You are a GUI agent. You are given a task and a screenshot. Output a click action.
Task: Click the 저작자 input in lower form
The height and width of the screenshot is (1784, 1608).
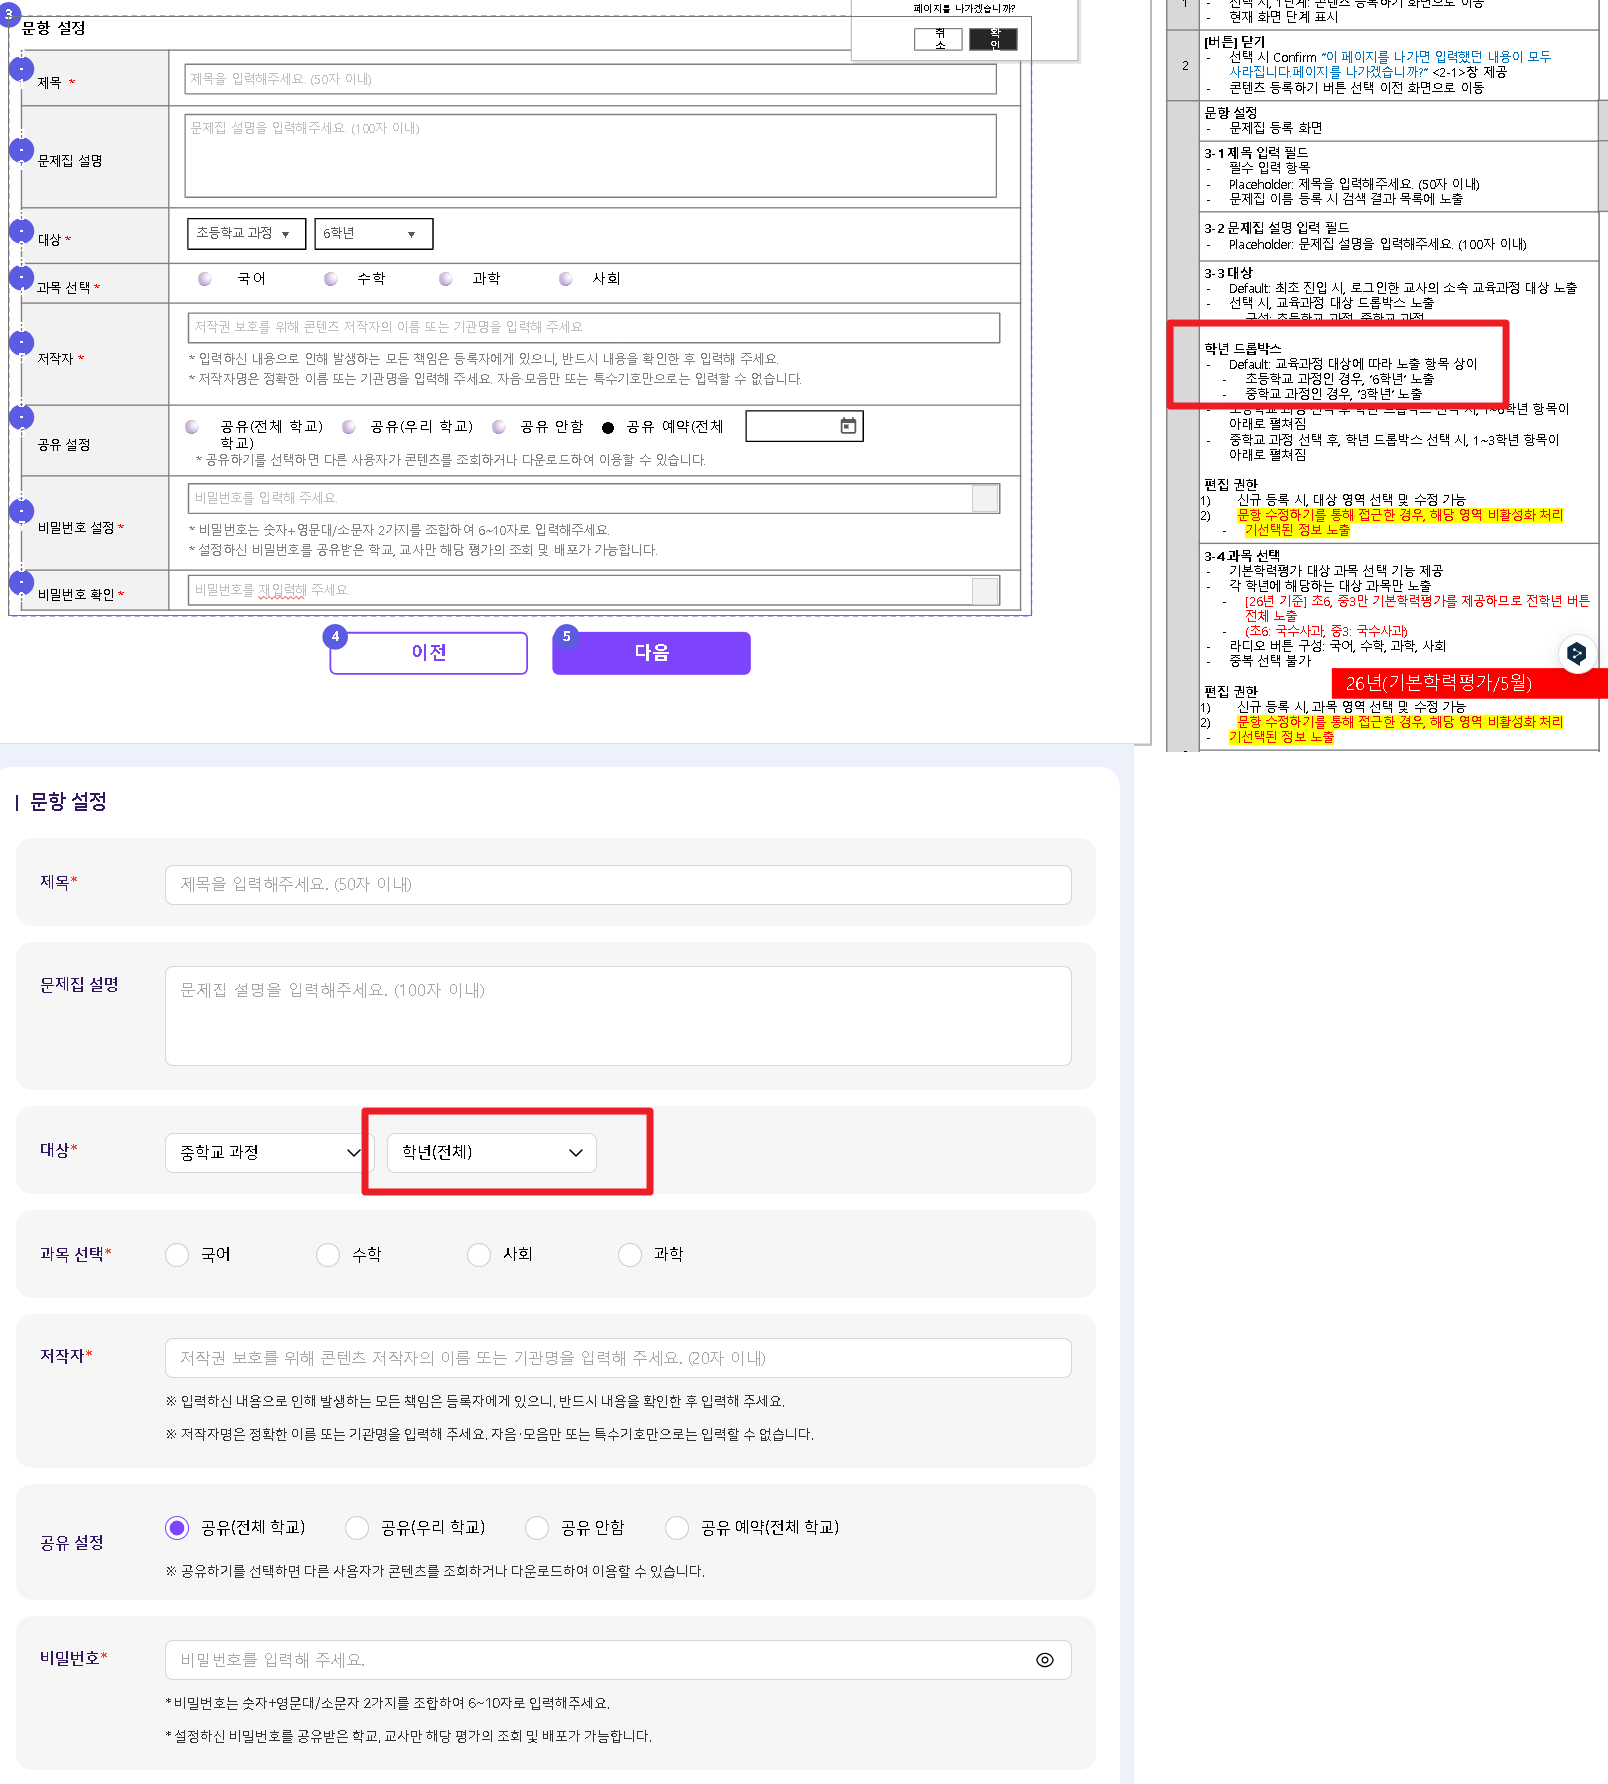coord(618,1358)
